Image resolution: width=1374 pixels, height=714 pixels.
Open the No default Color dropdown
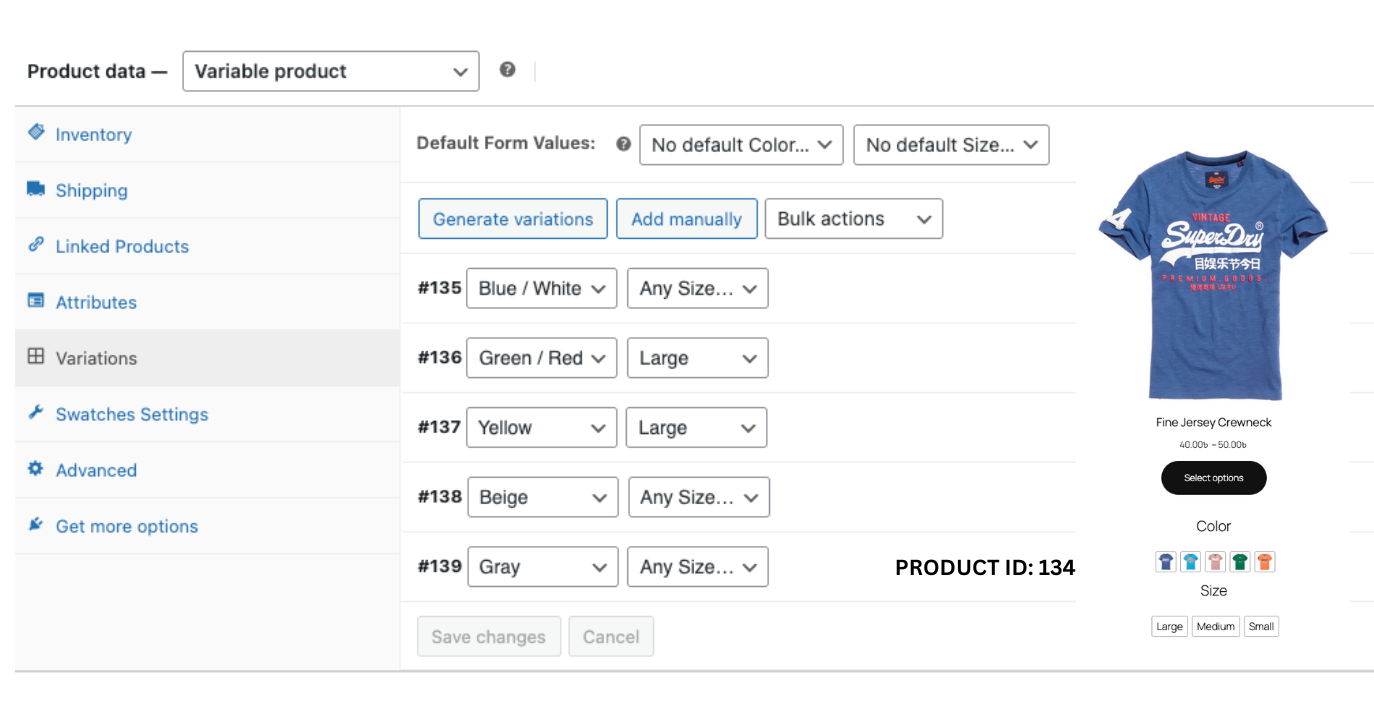coord(741,145)
